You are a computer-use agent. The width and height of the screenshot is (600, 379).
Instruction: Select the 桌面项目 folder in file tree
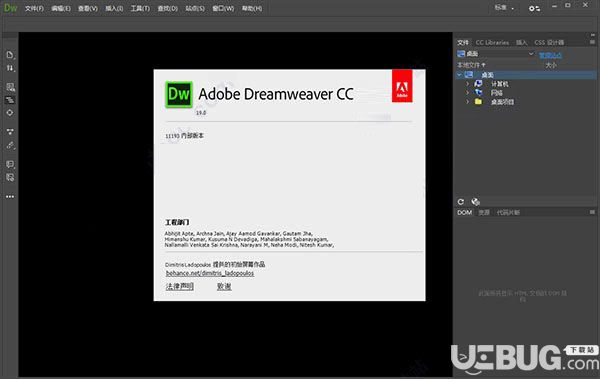502,102
